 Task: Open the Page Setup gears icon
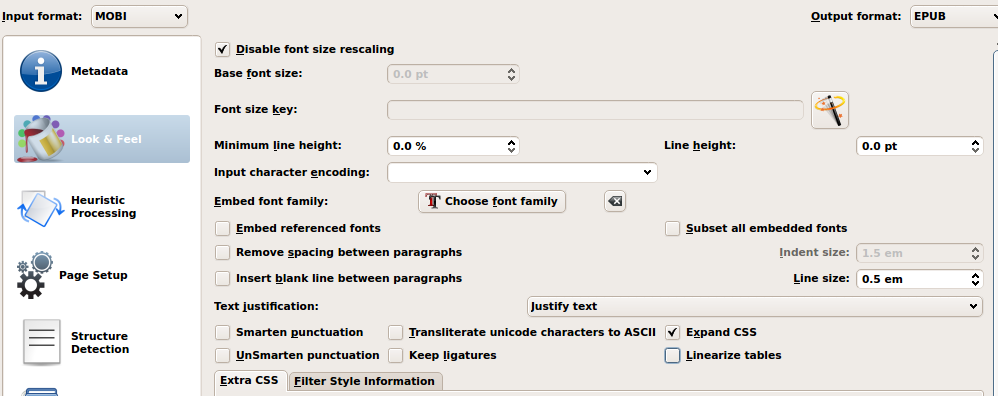click(x=34, y=275)
